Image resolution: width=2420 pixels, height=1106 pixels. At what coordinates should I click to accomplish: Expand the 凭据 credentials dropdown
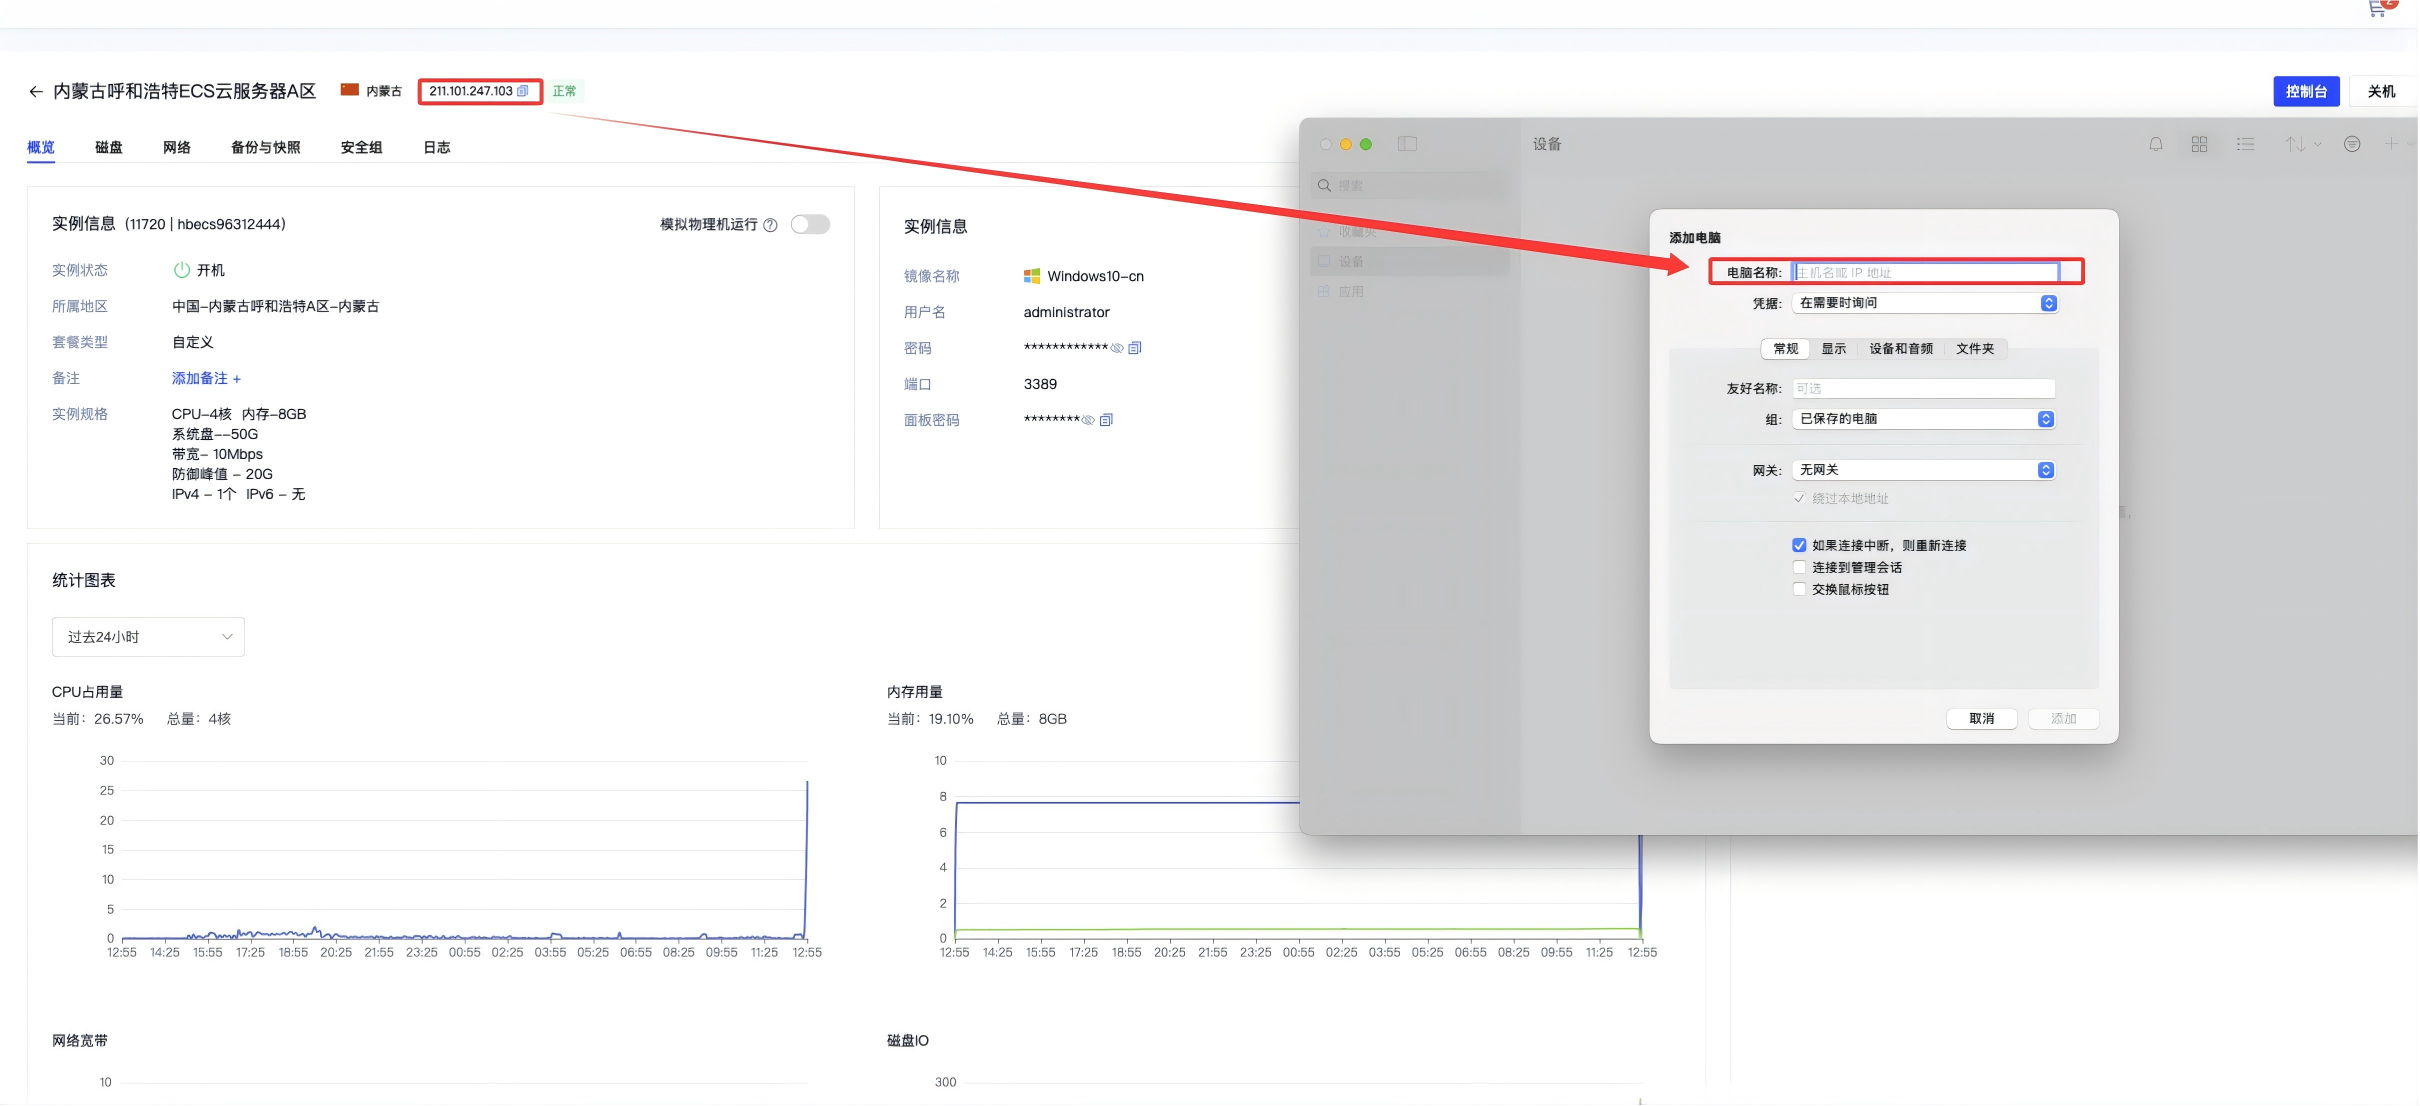coord(1925,303)
